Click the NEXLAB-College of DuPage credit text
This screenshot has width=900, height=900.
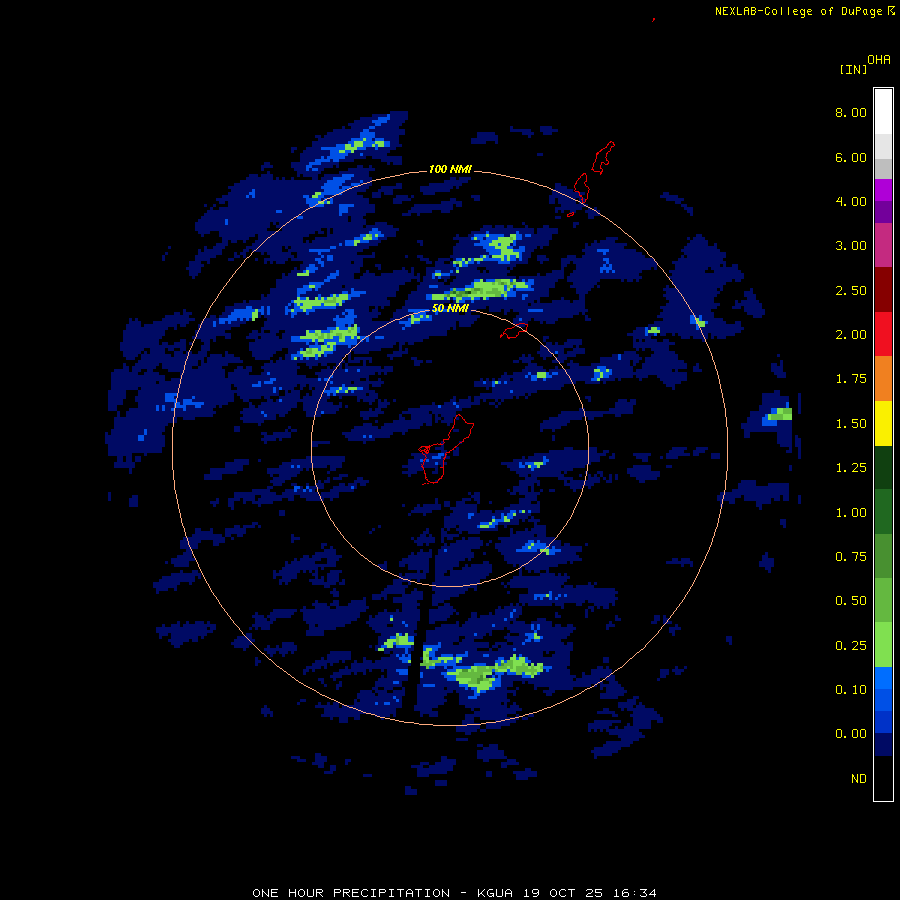click(798, 11)
